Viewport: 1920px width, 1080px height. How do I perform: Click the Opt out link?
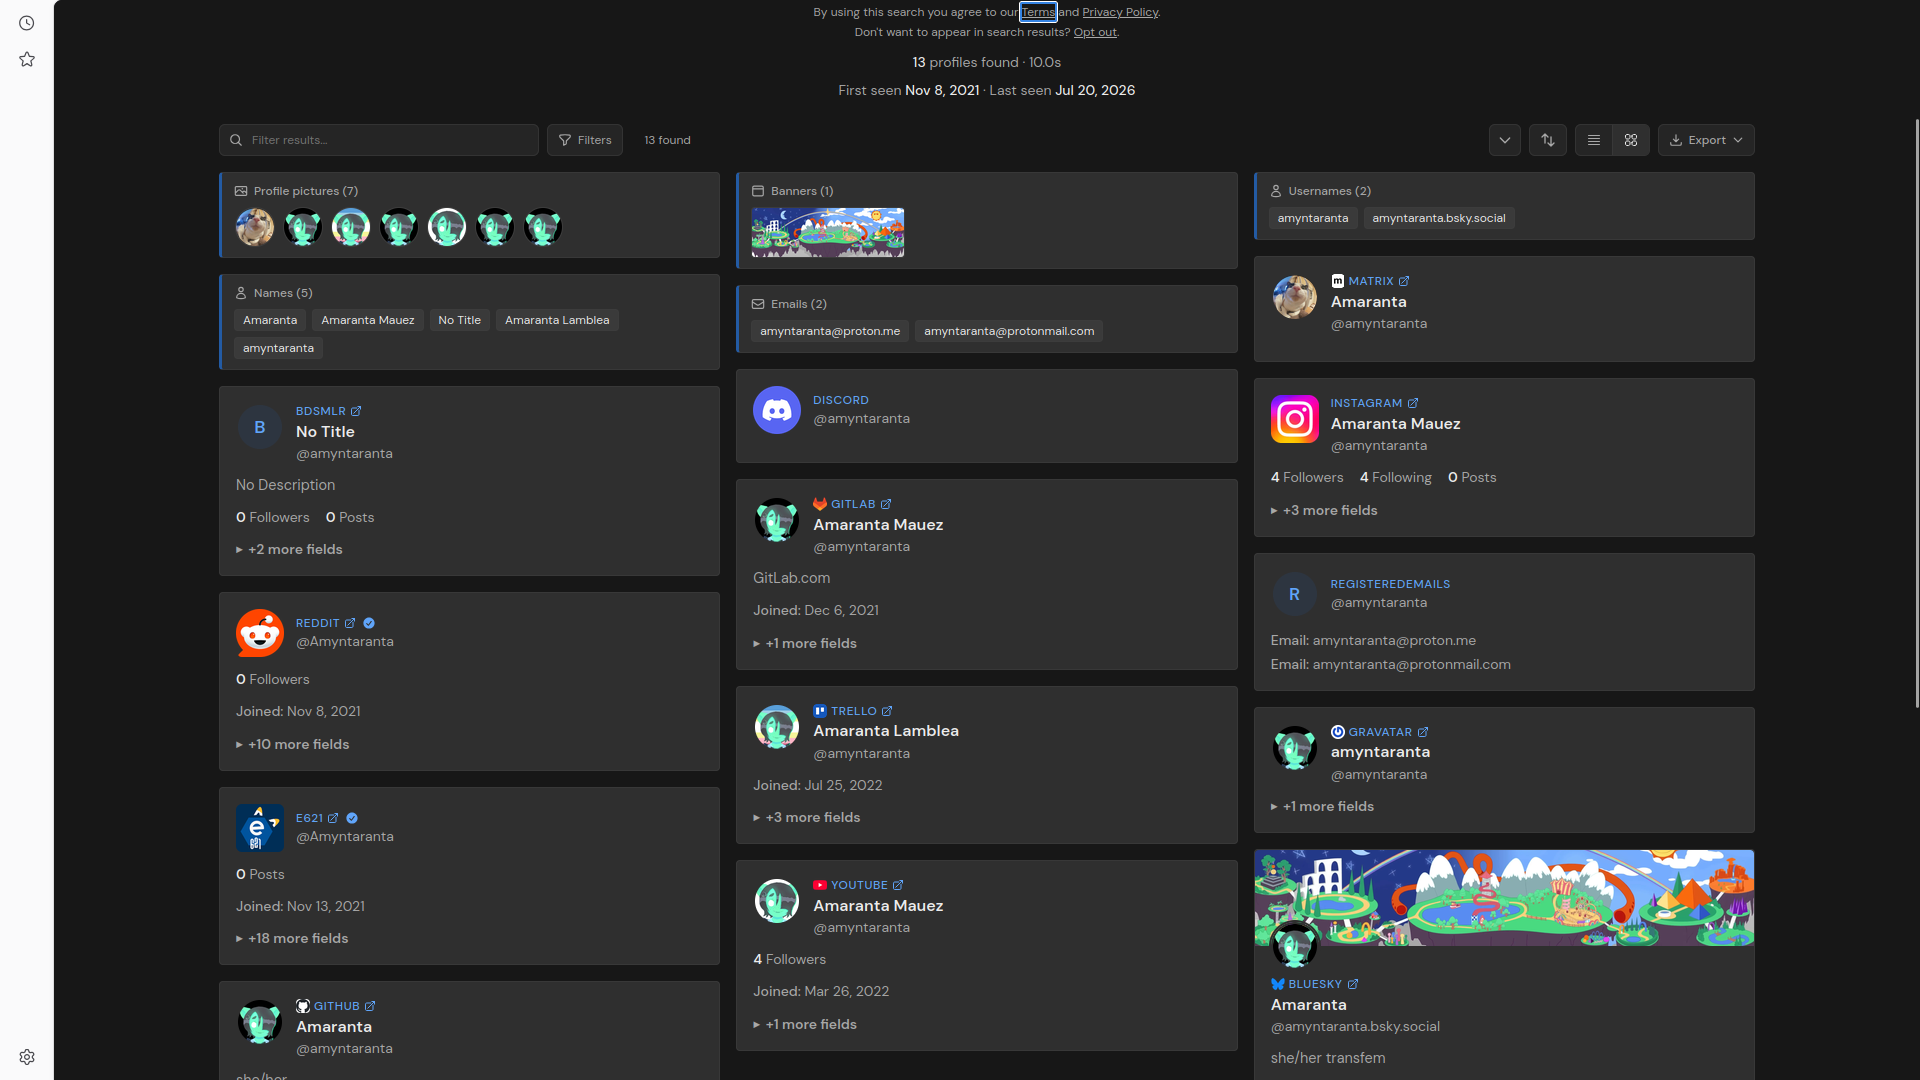click(x=1095, y=32)
